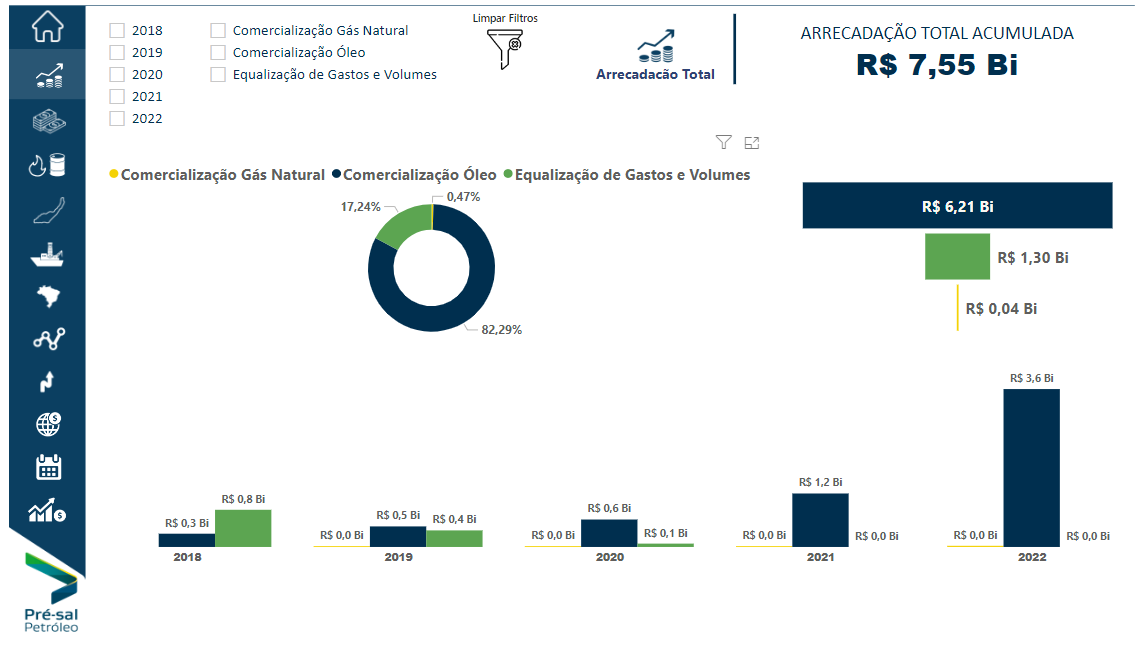Open the Brazil map sidebar icon
The image size is (1143, 647).
point(47,296)
